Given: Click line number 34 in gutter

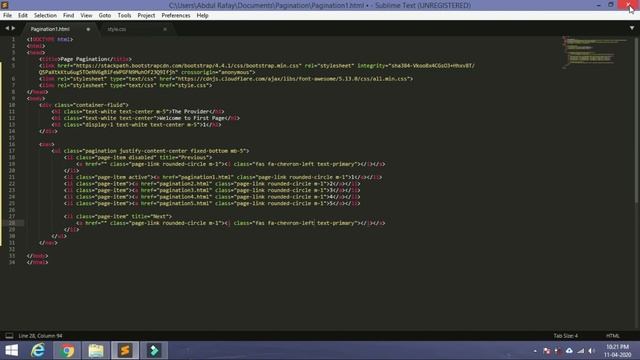Looking at the screenshot, I should click(12, 262).
